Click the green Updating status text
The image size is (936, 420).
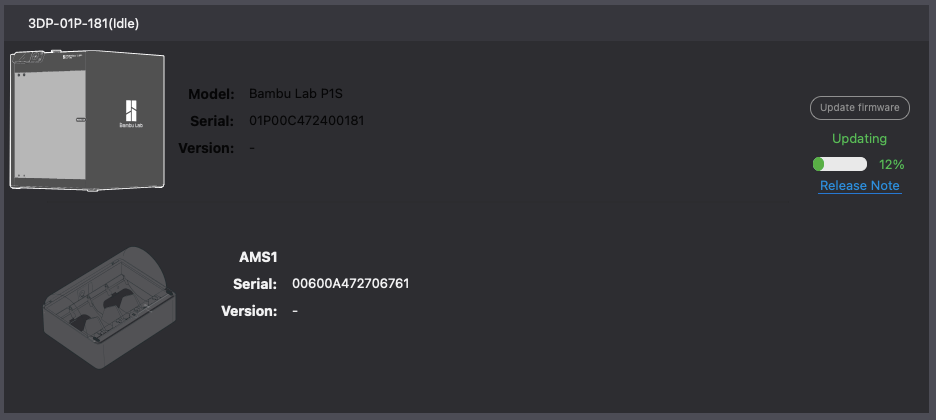[859, 139]
